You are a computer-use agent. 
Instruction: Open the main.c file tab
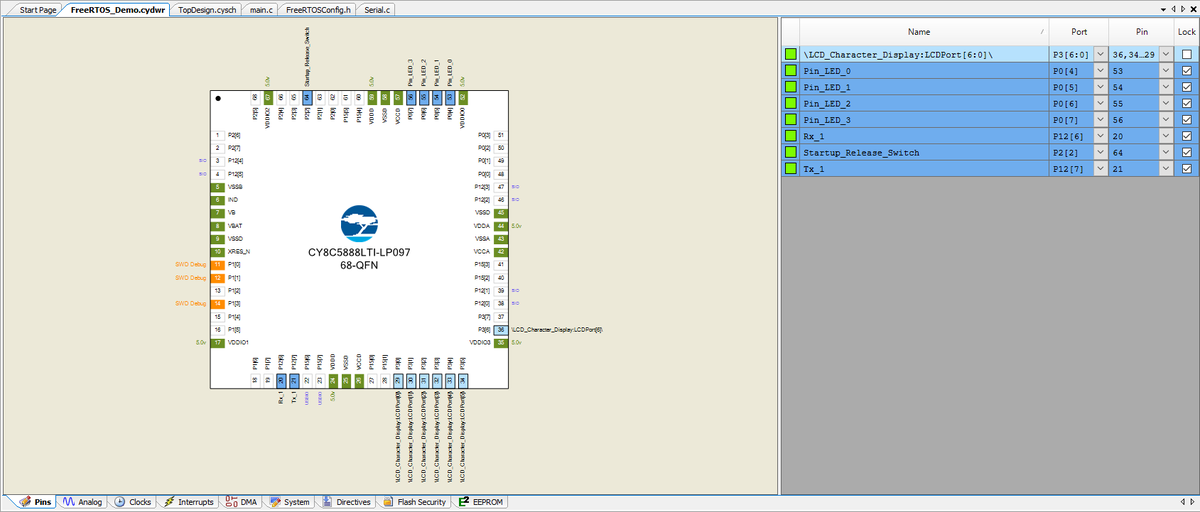(x=259, y=8)
